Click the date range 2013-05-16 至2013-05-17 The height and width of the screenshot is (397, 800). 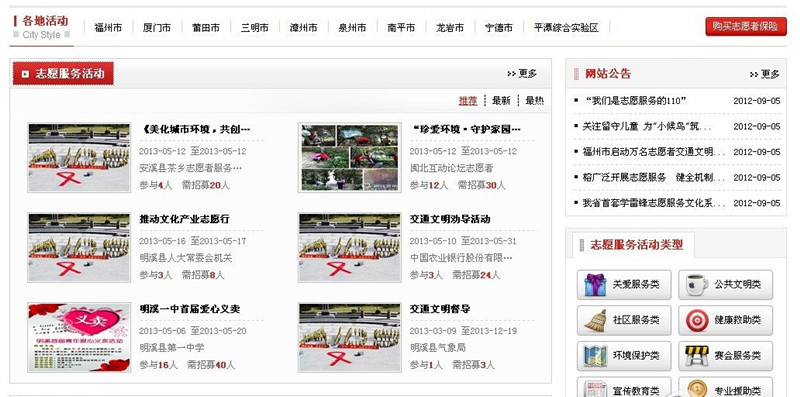[192, 241]
